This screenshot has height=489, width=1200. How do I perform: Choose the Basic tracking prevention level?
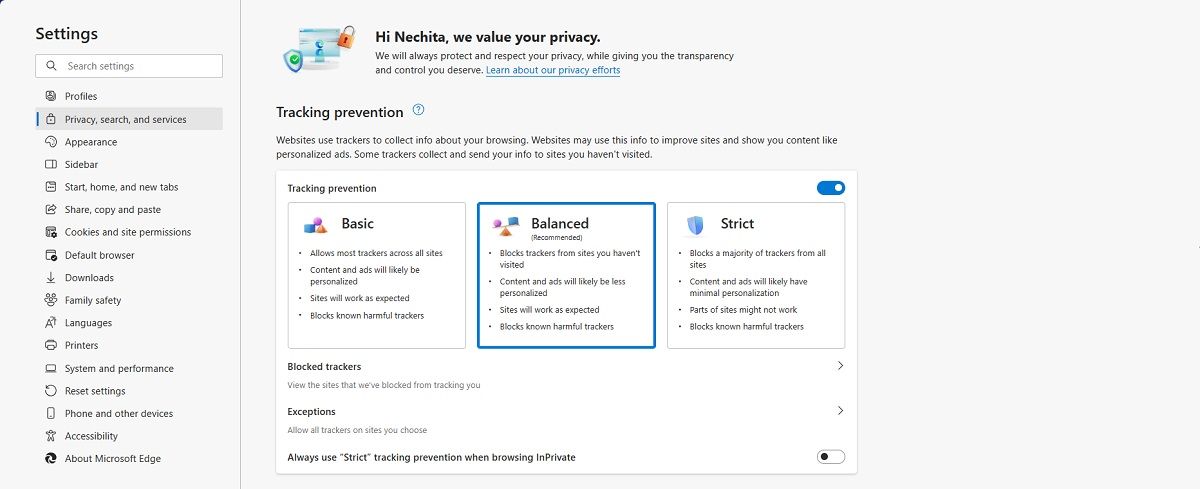376,275
